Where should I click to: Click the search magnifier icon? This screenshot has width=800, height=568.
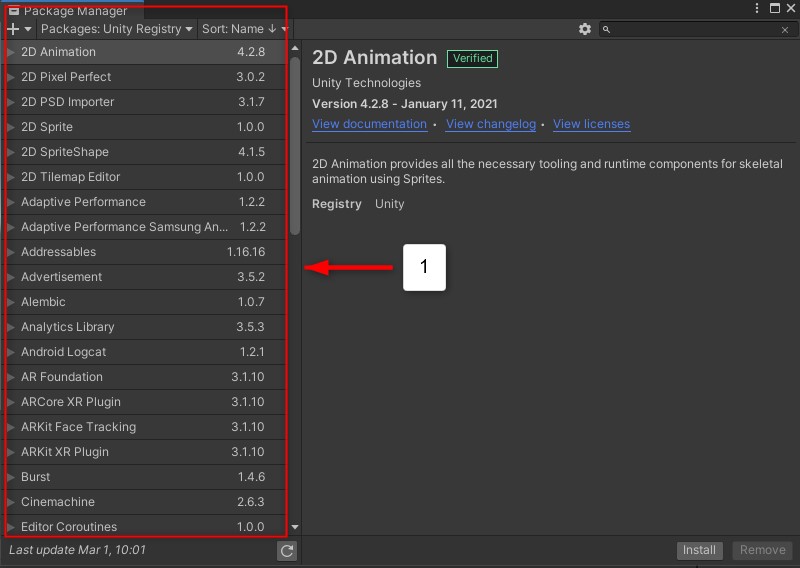point(606,30)
